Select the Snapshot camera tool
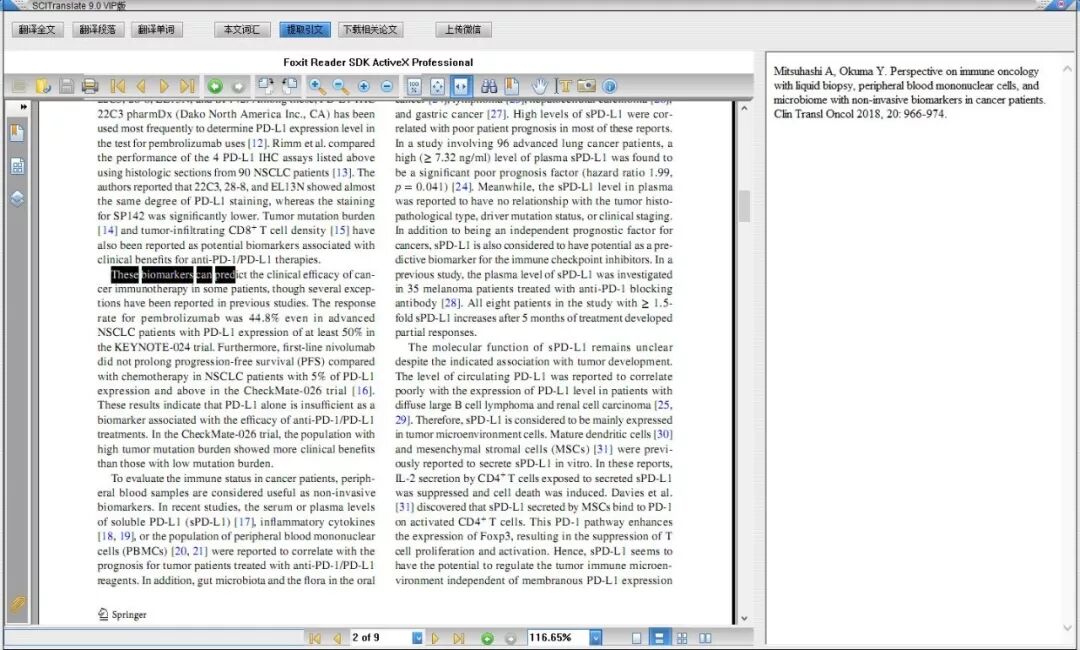 tap(586, 86)
